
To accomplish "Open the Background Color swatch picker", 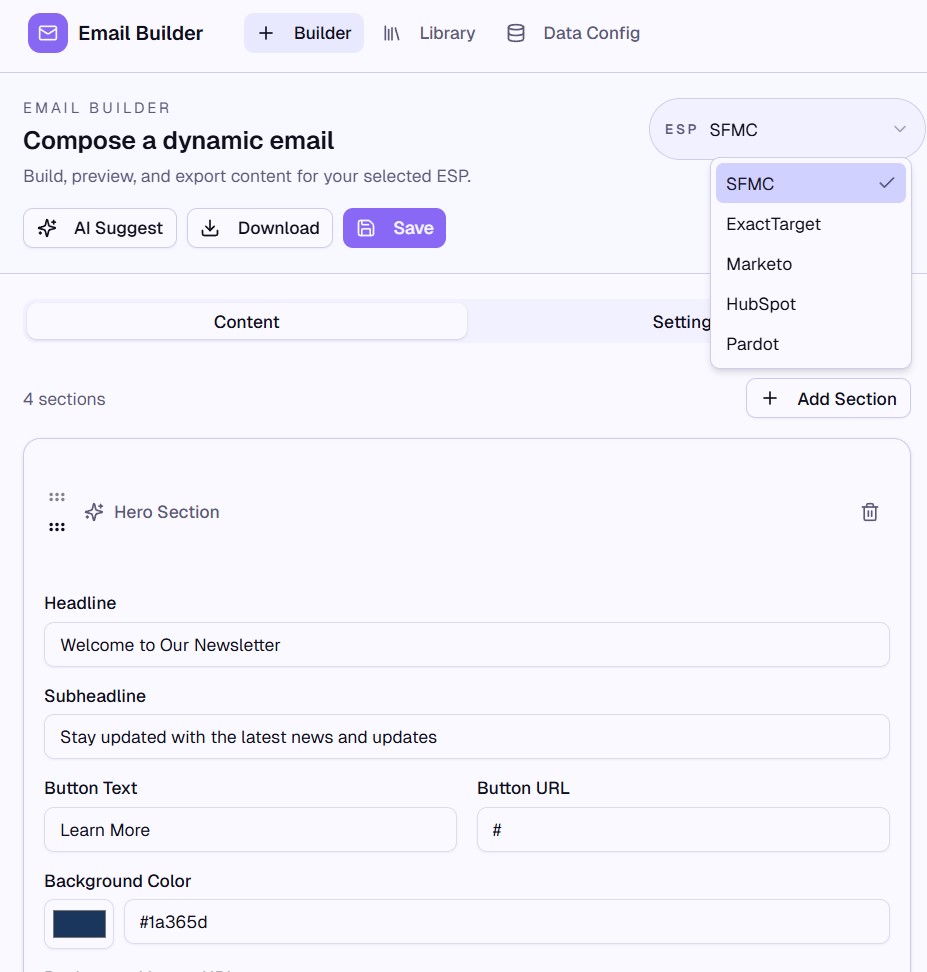I will pyautogui.click(x=78, y=922).
